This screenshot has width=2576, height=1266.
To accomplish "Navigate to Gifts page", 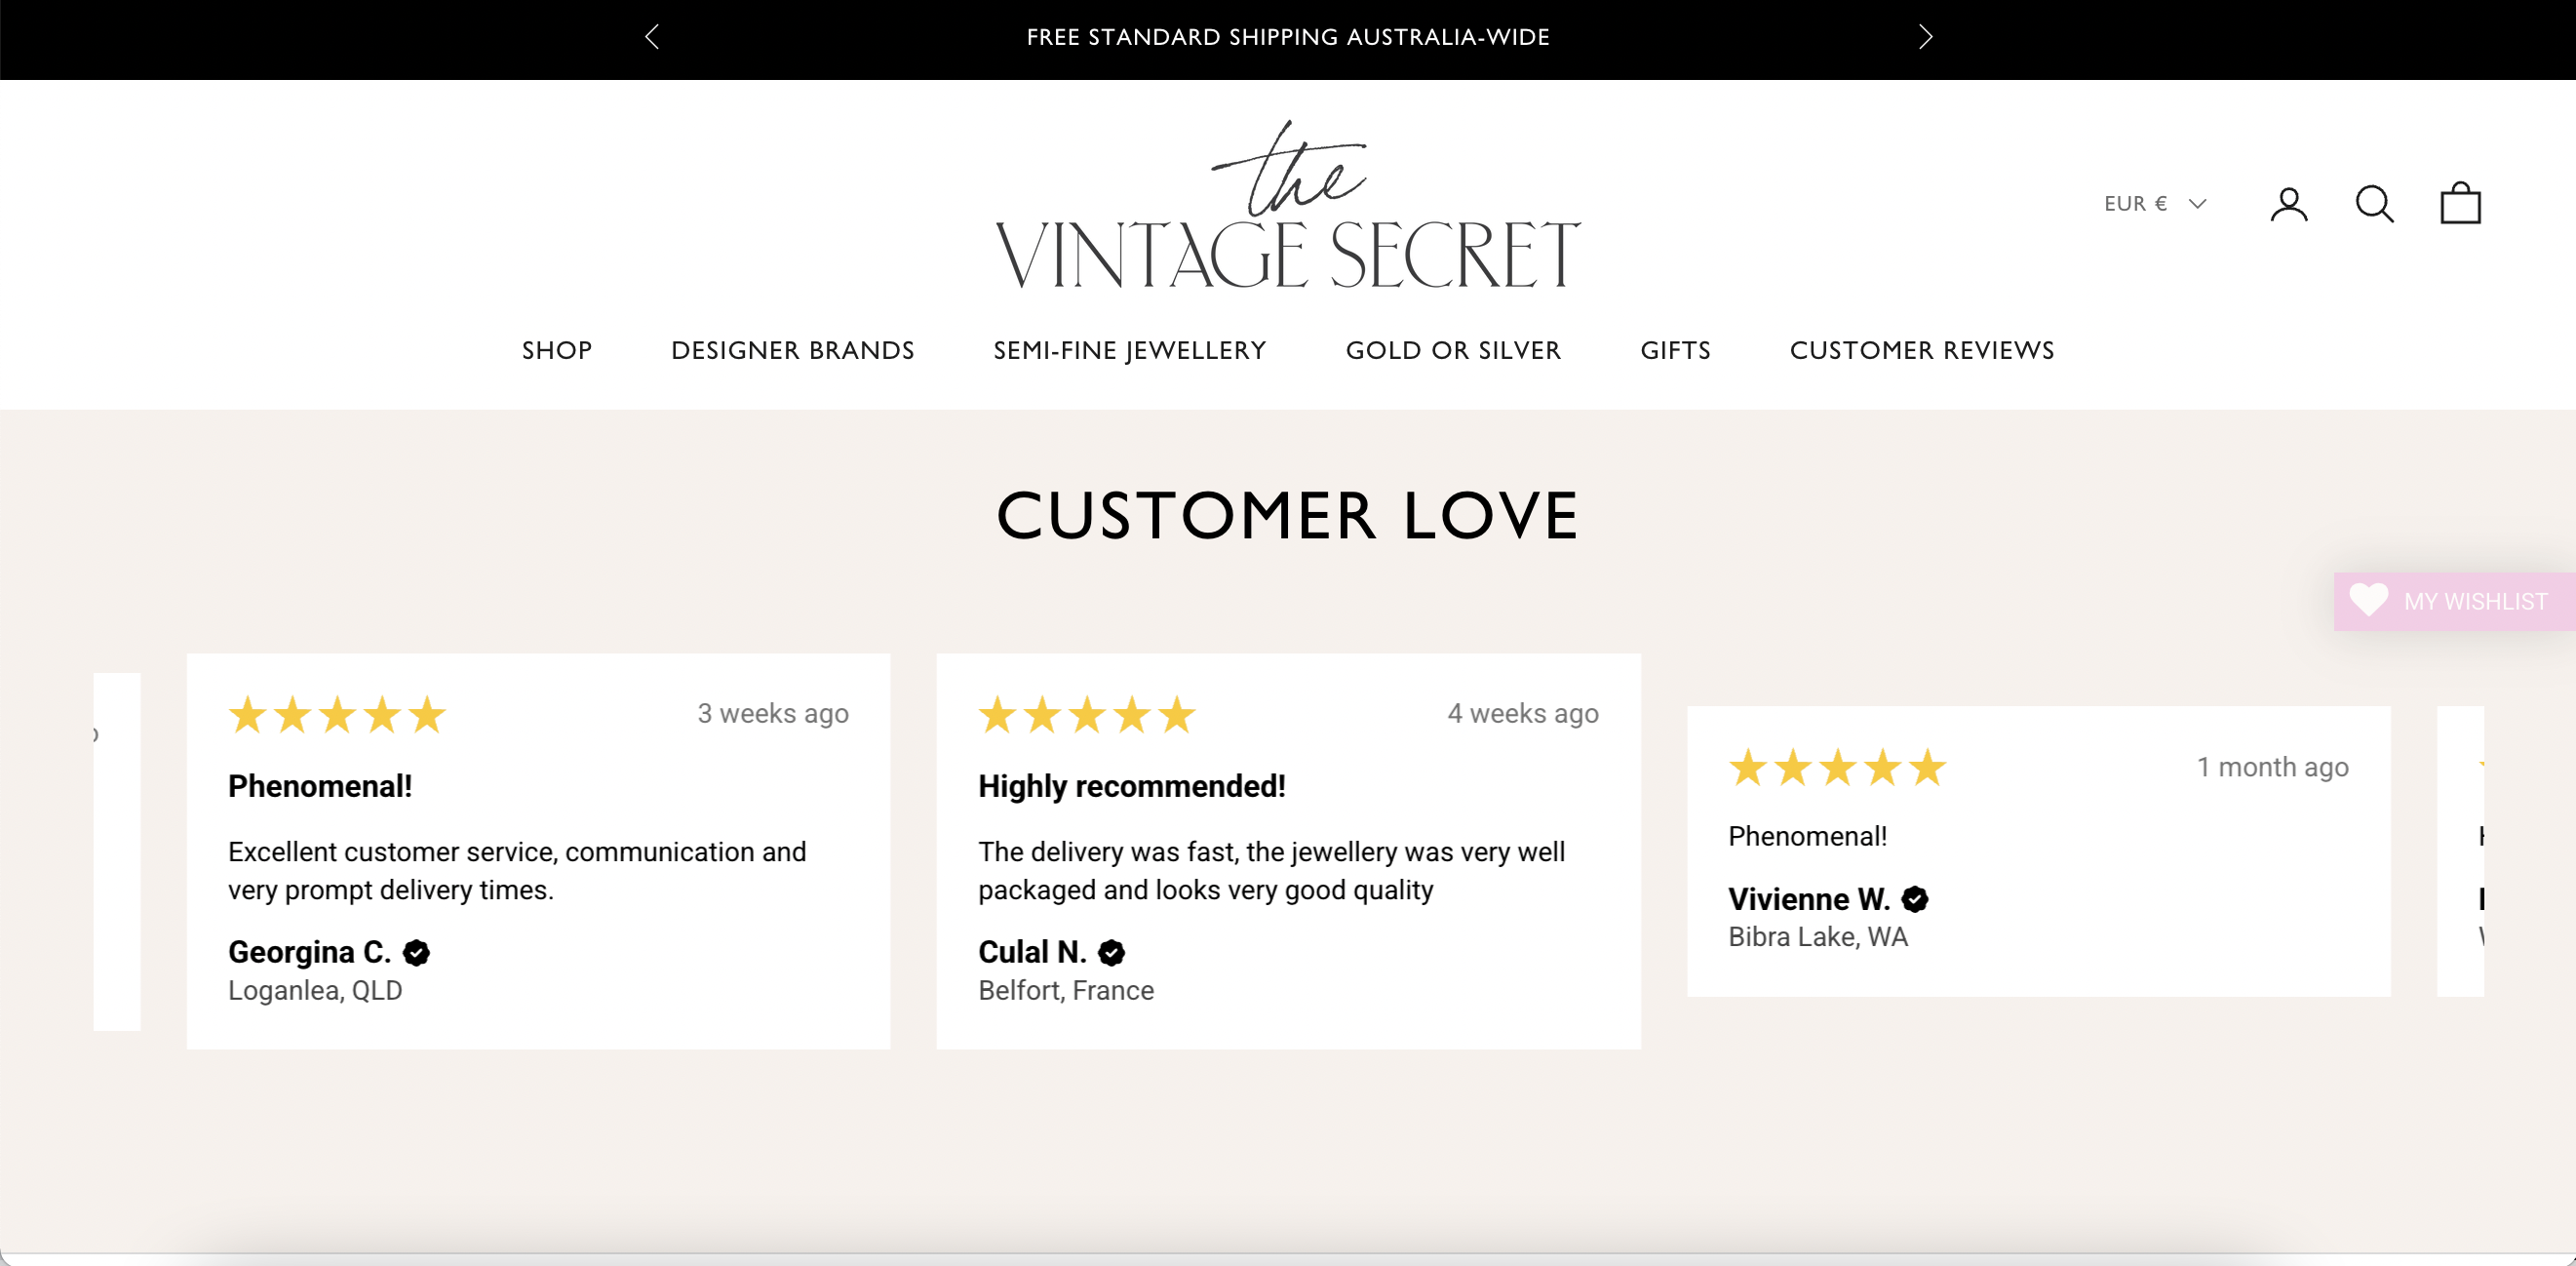I will point(1675,350).
